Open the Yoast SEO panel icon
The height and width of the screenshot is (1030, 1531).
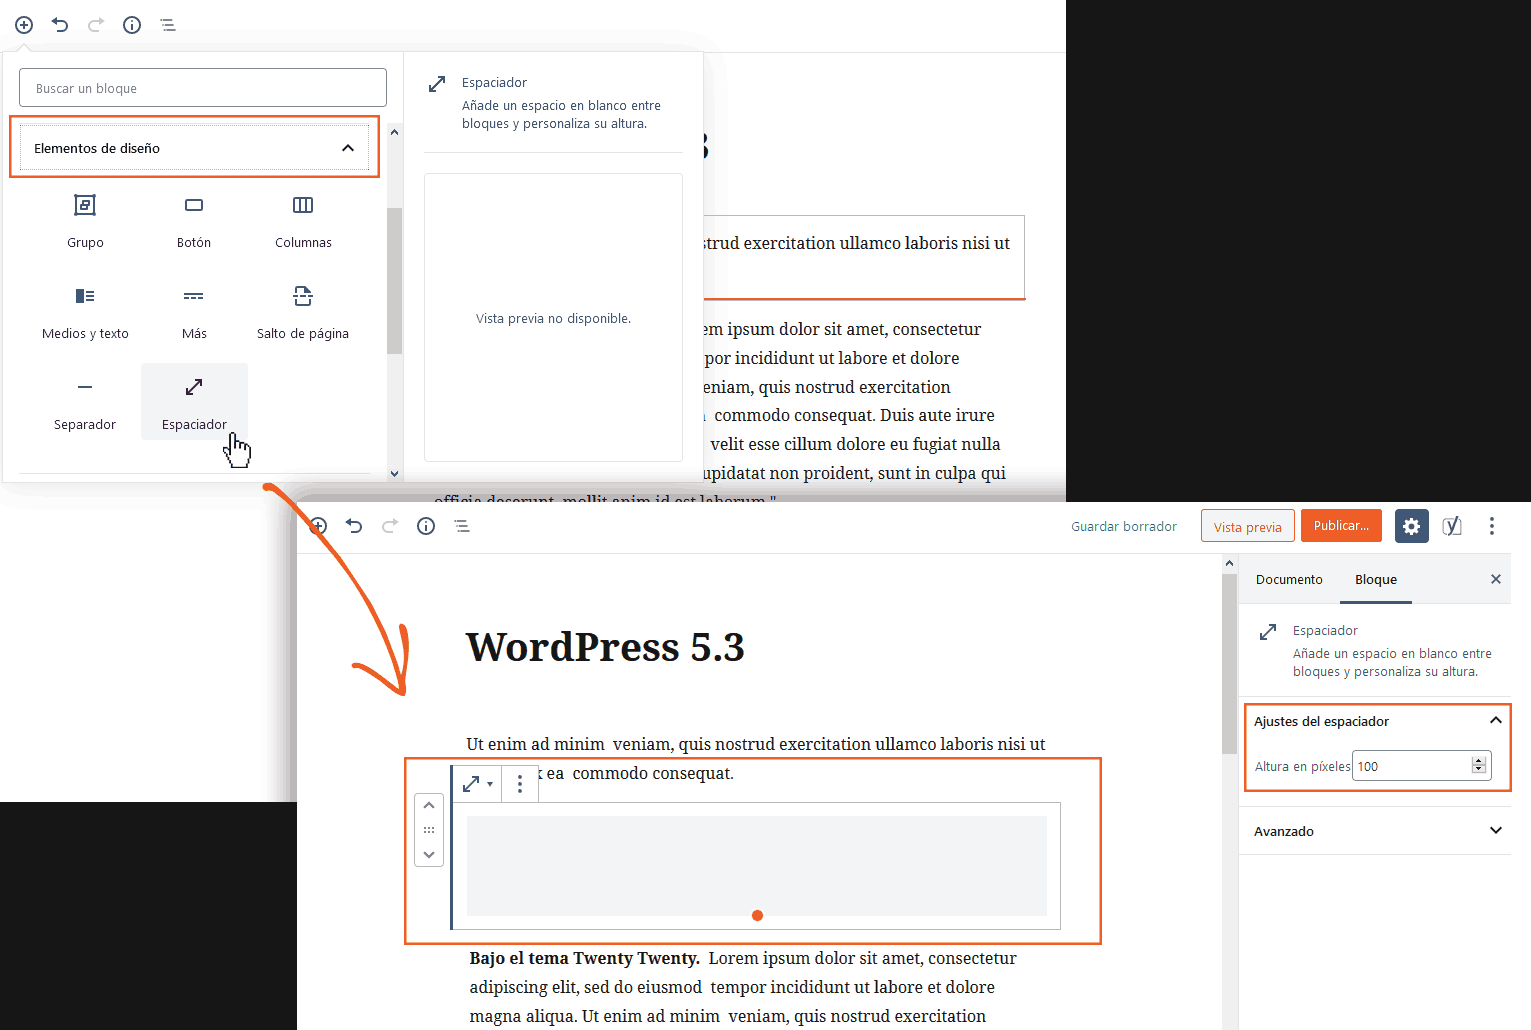(x=1452, y=526)
